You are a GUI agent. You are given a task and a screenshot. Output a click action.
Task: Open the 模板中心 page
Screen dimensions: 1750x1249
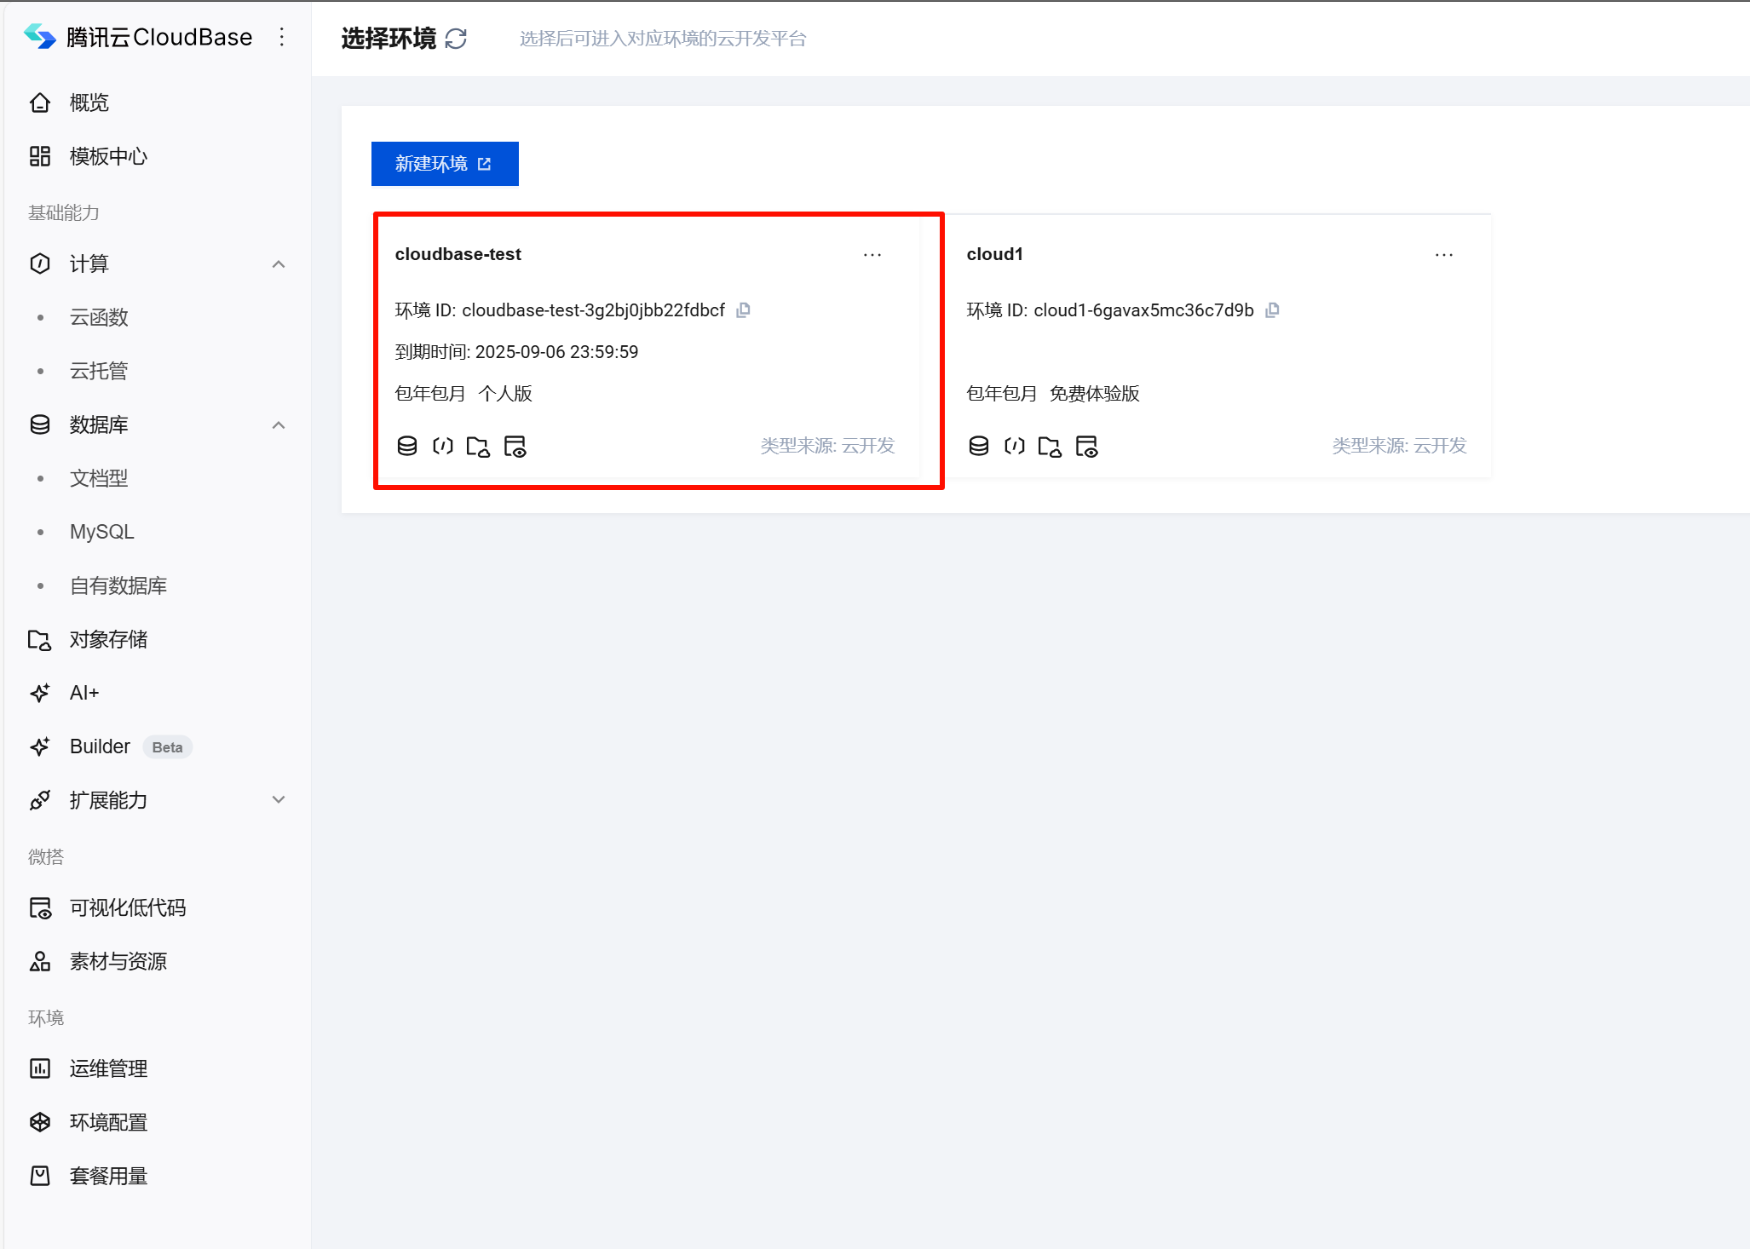(107, 156)
